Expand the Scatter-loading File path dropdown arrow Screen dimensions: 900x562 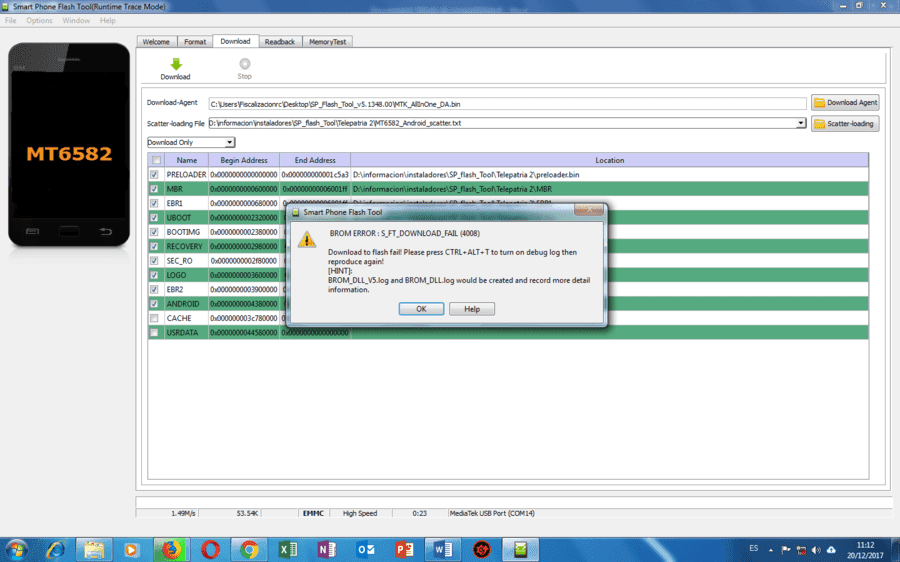pyautogui.click(x=801, y=123)
